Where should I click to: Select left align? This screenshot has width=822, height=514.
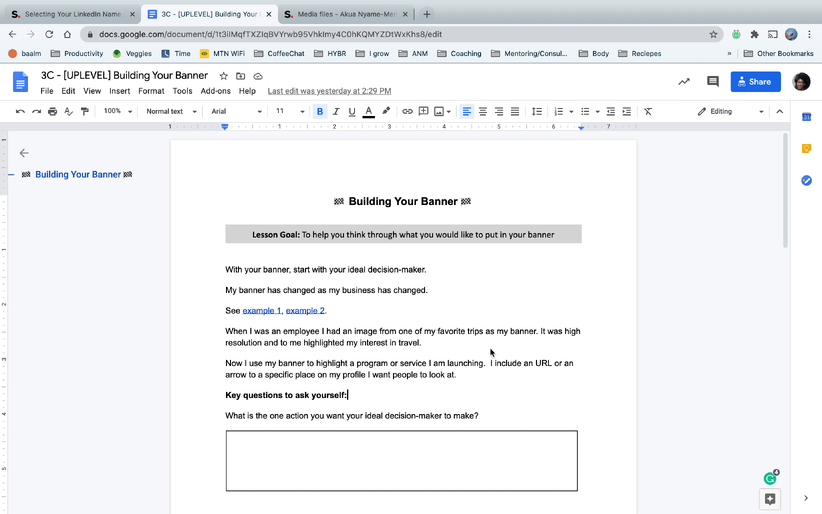pos(467,111)
